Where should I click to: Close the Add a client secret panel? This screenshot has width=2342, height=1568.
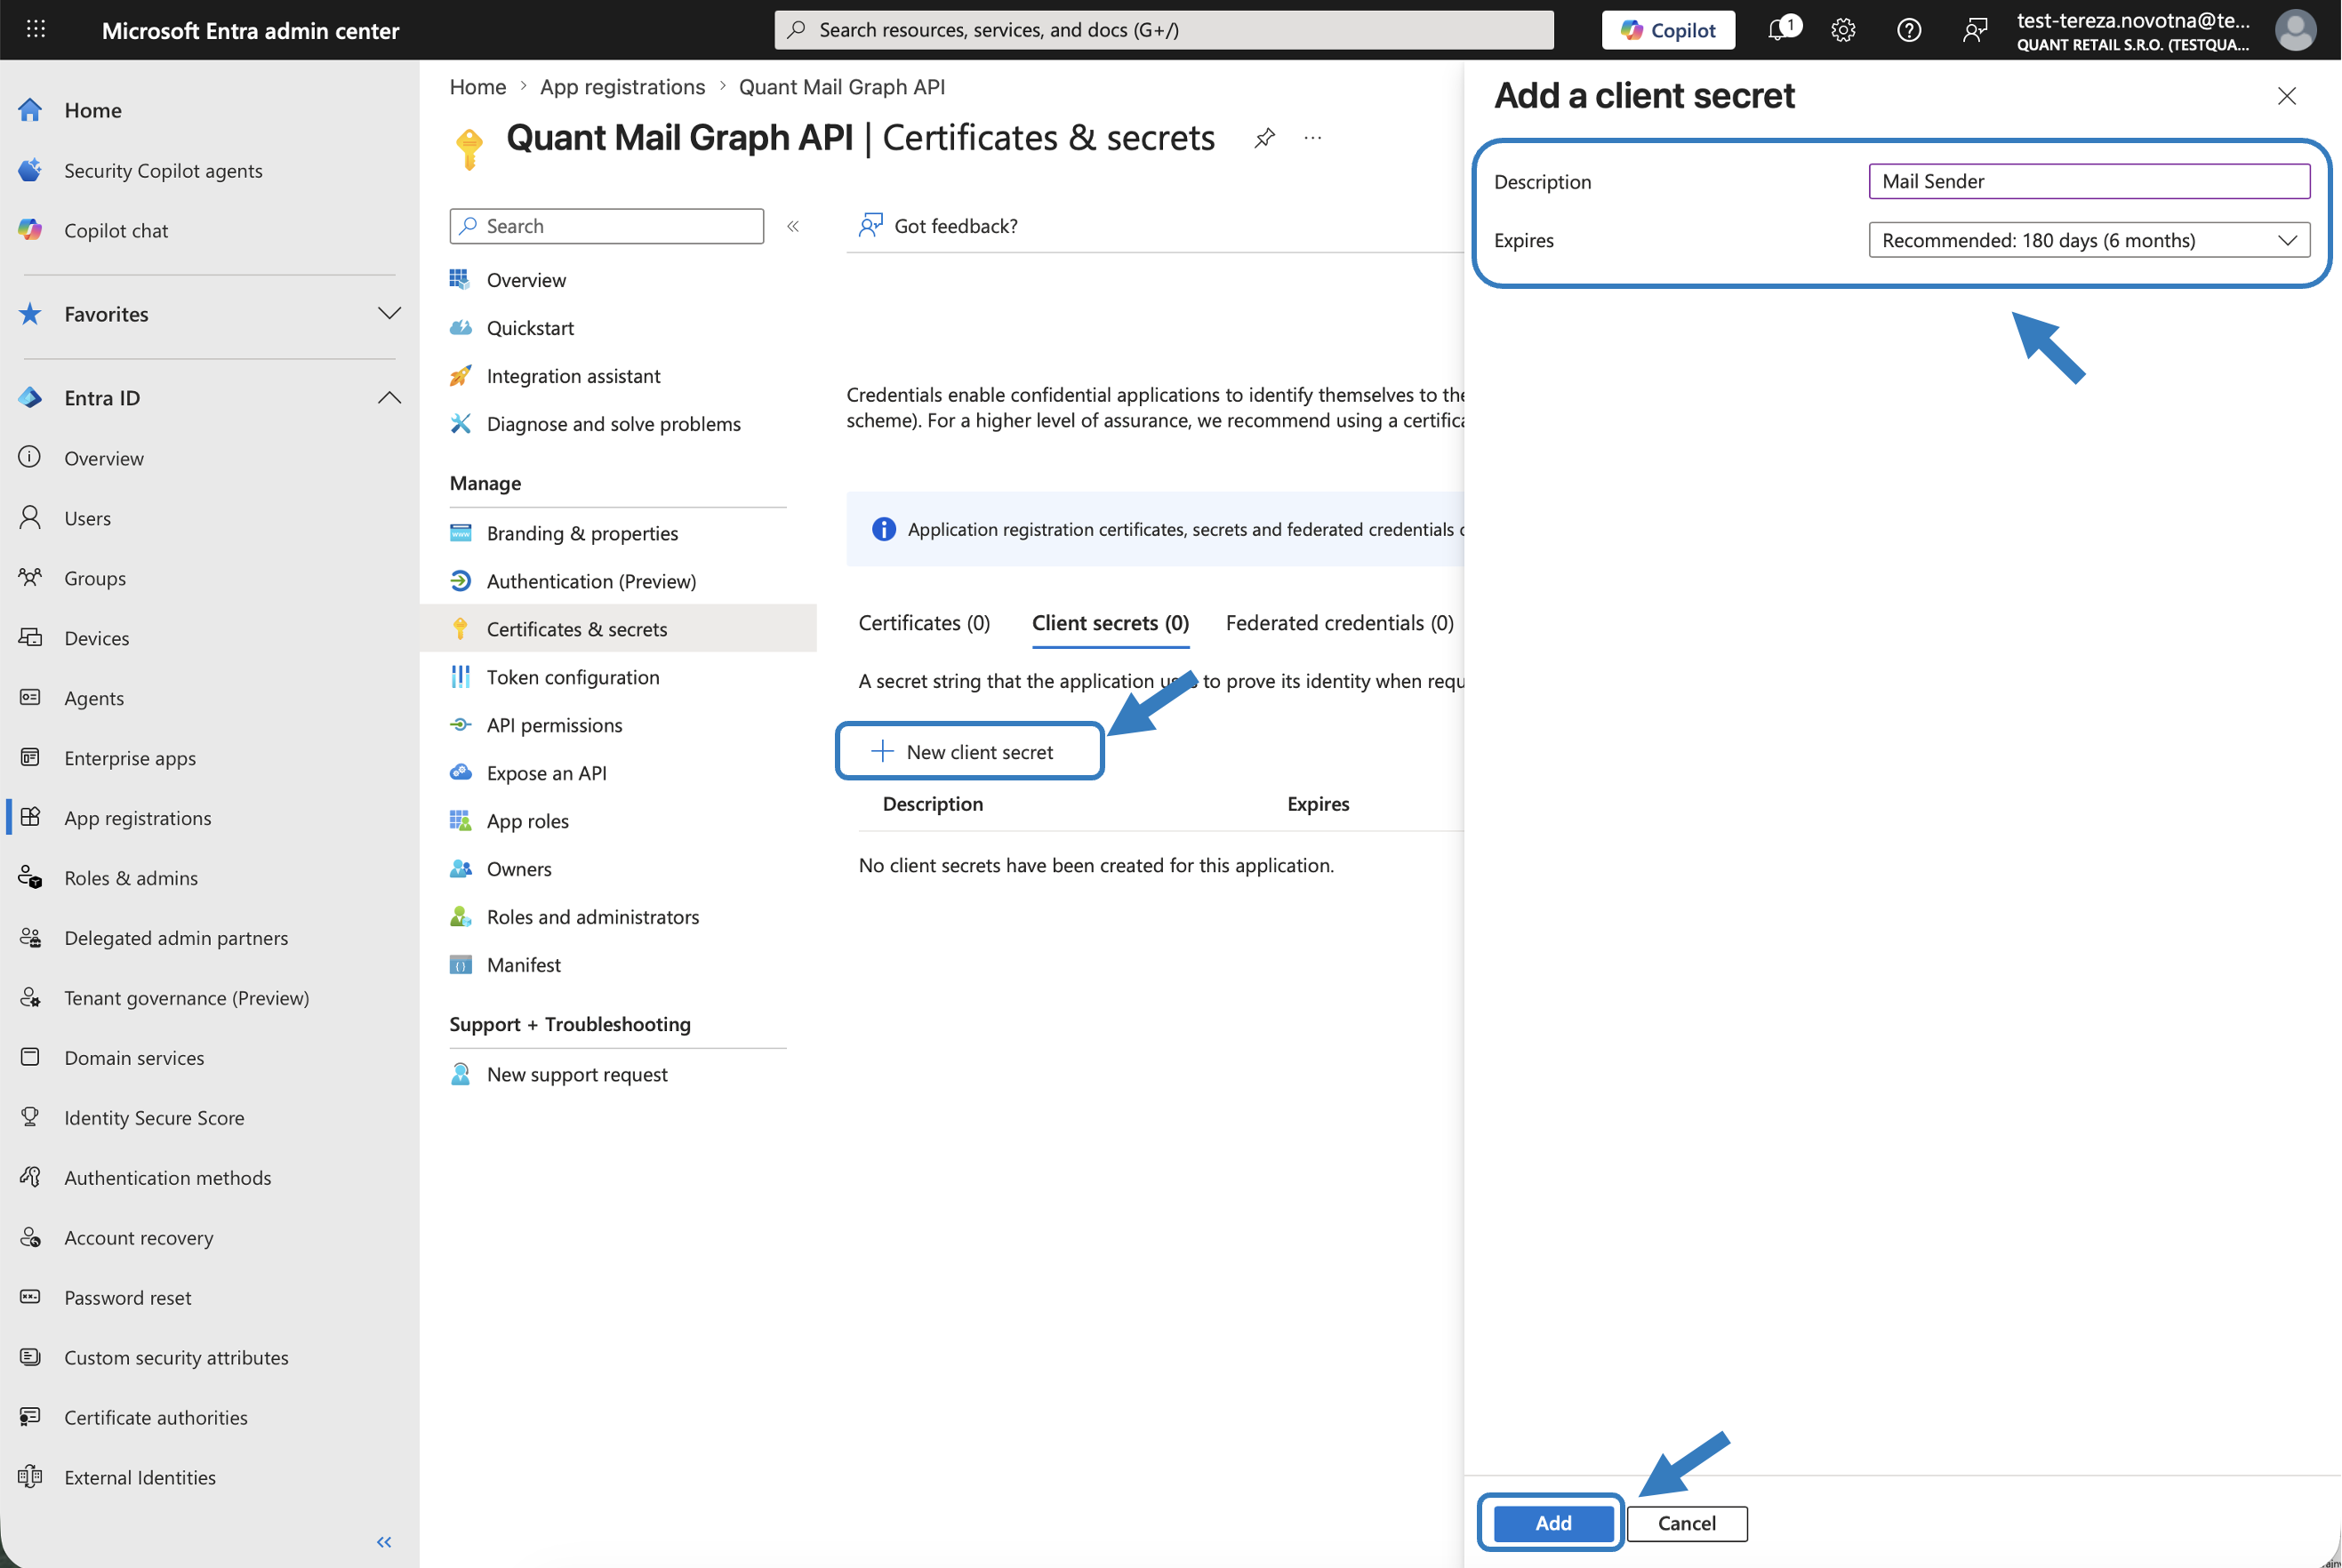point(2287,96)
